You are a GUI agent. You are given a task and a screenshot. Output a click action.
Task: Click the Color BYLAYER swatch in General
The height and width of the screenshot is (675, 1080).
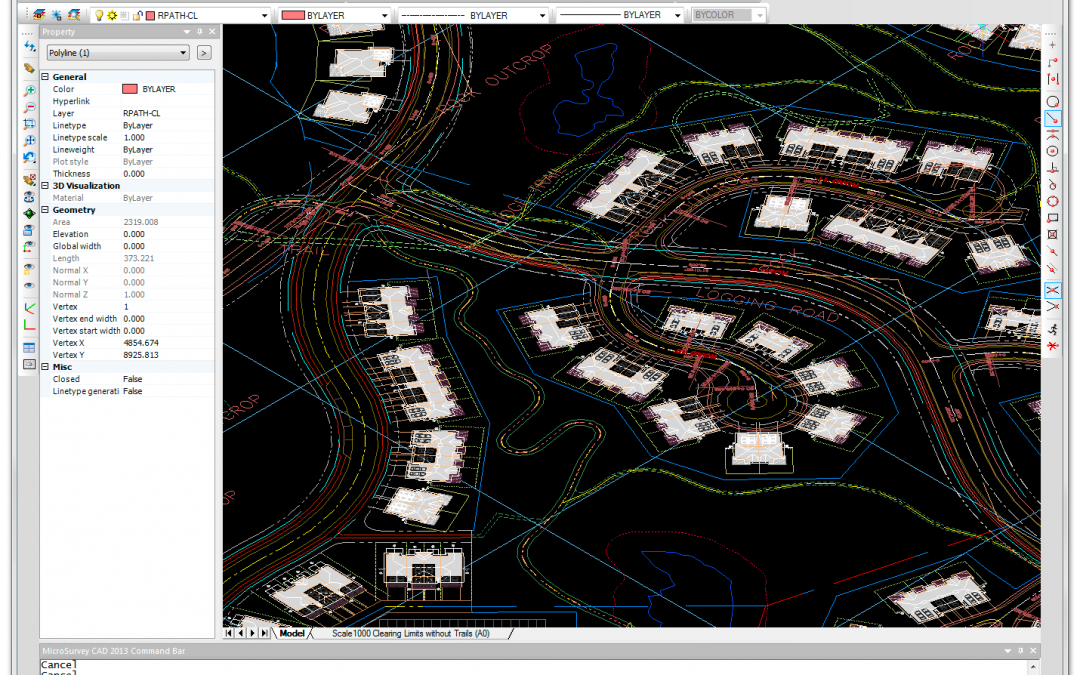coord(130,89)
